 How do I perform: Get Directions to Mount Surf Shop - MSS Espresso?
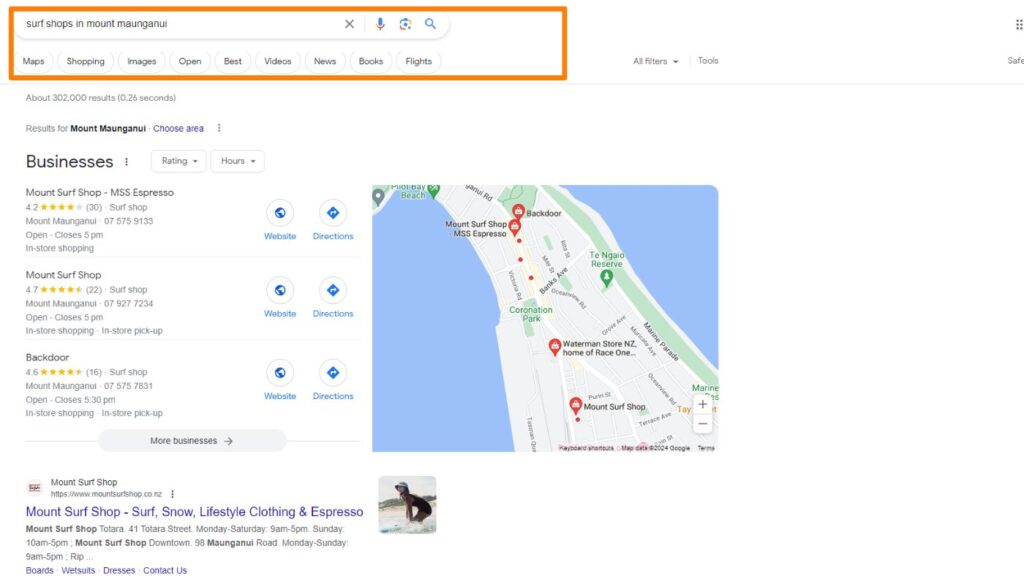tap(333, 221)
